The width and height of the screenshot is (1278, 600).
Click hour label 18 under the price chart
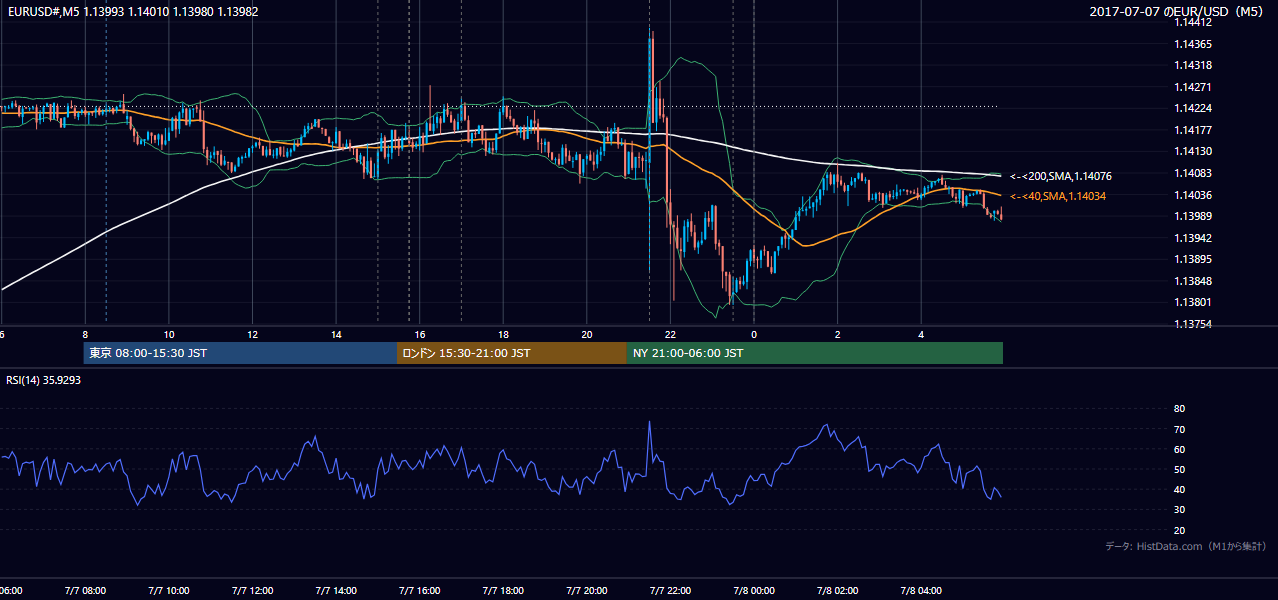coord(504,335)
